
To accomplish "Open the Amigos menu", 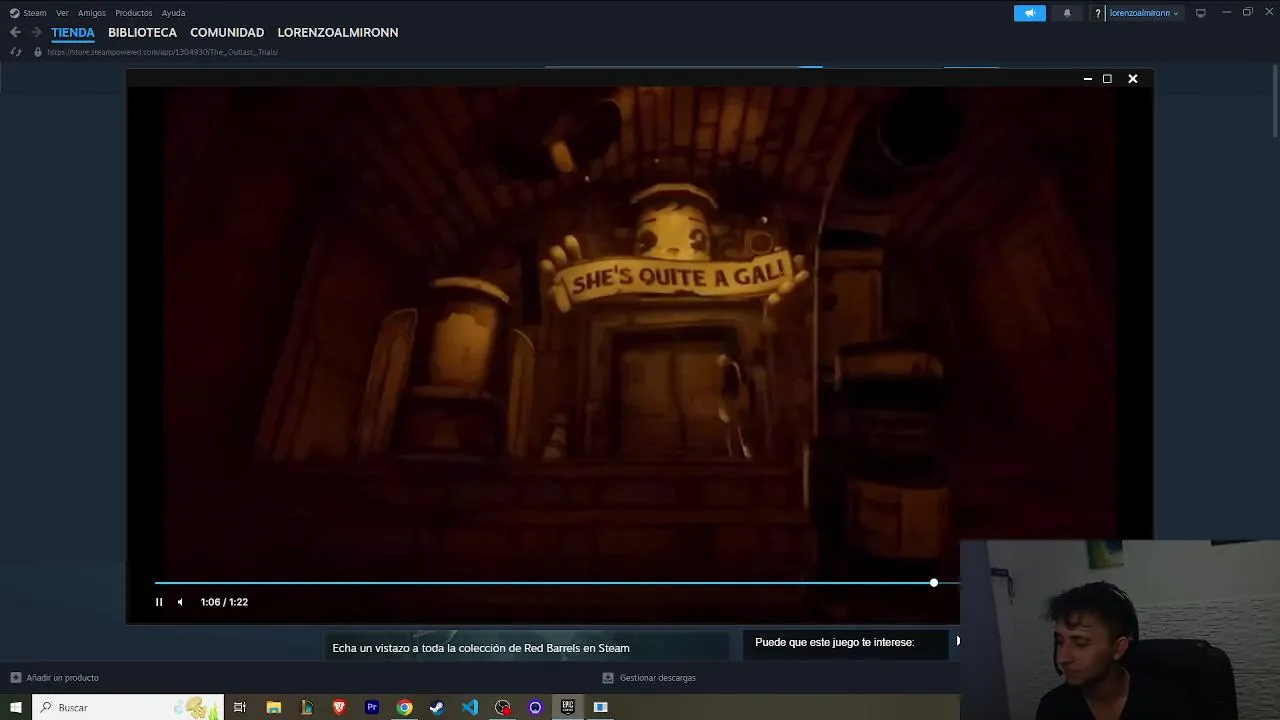I will click(x=92, y=13).
